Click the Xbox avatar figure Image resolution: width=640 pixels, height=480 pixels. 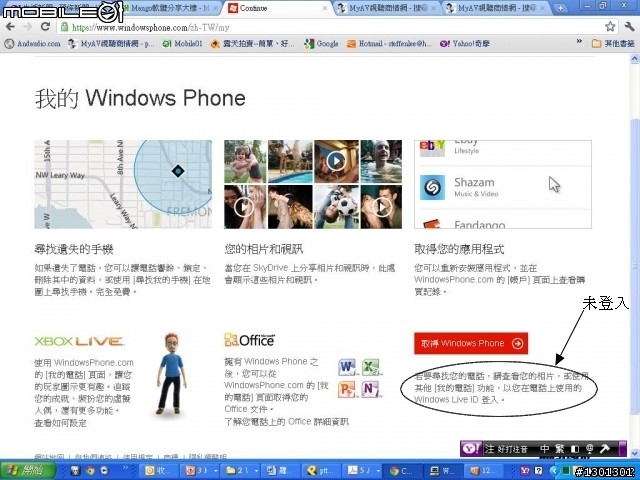(171, 374)
